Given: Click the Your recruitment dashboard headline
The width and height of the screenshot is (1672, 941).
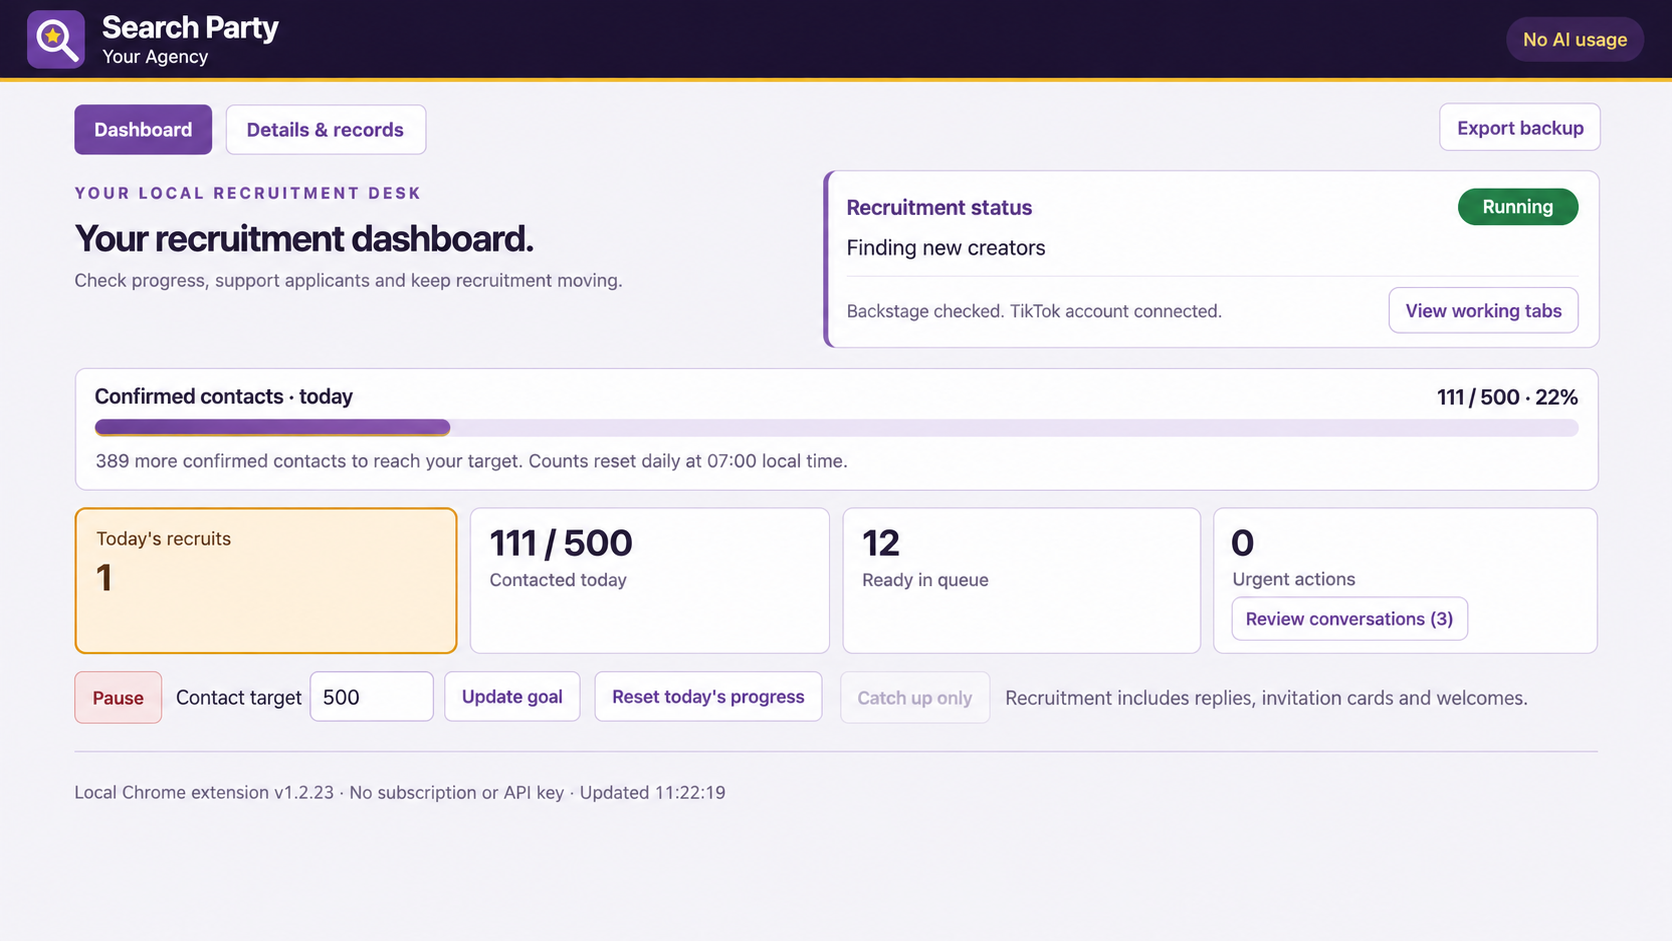Looking at the screenshot, I should click(304, 238).
